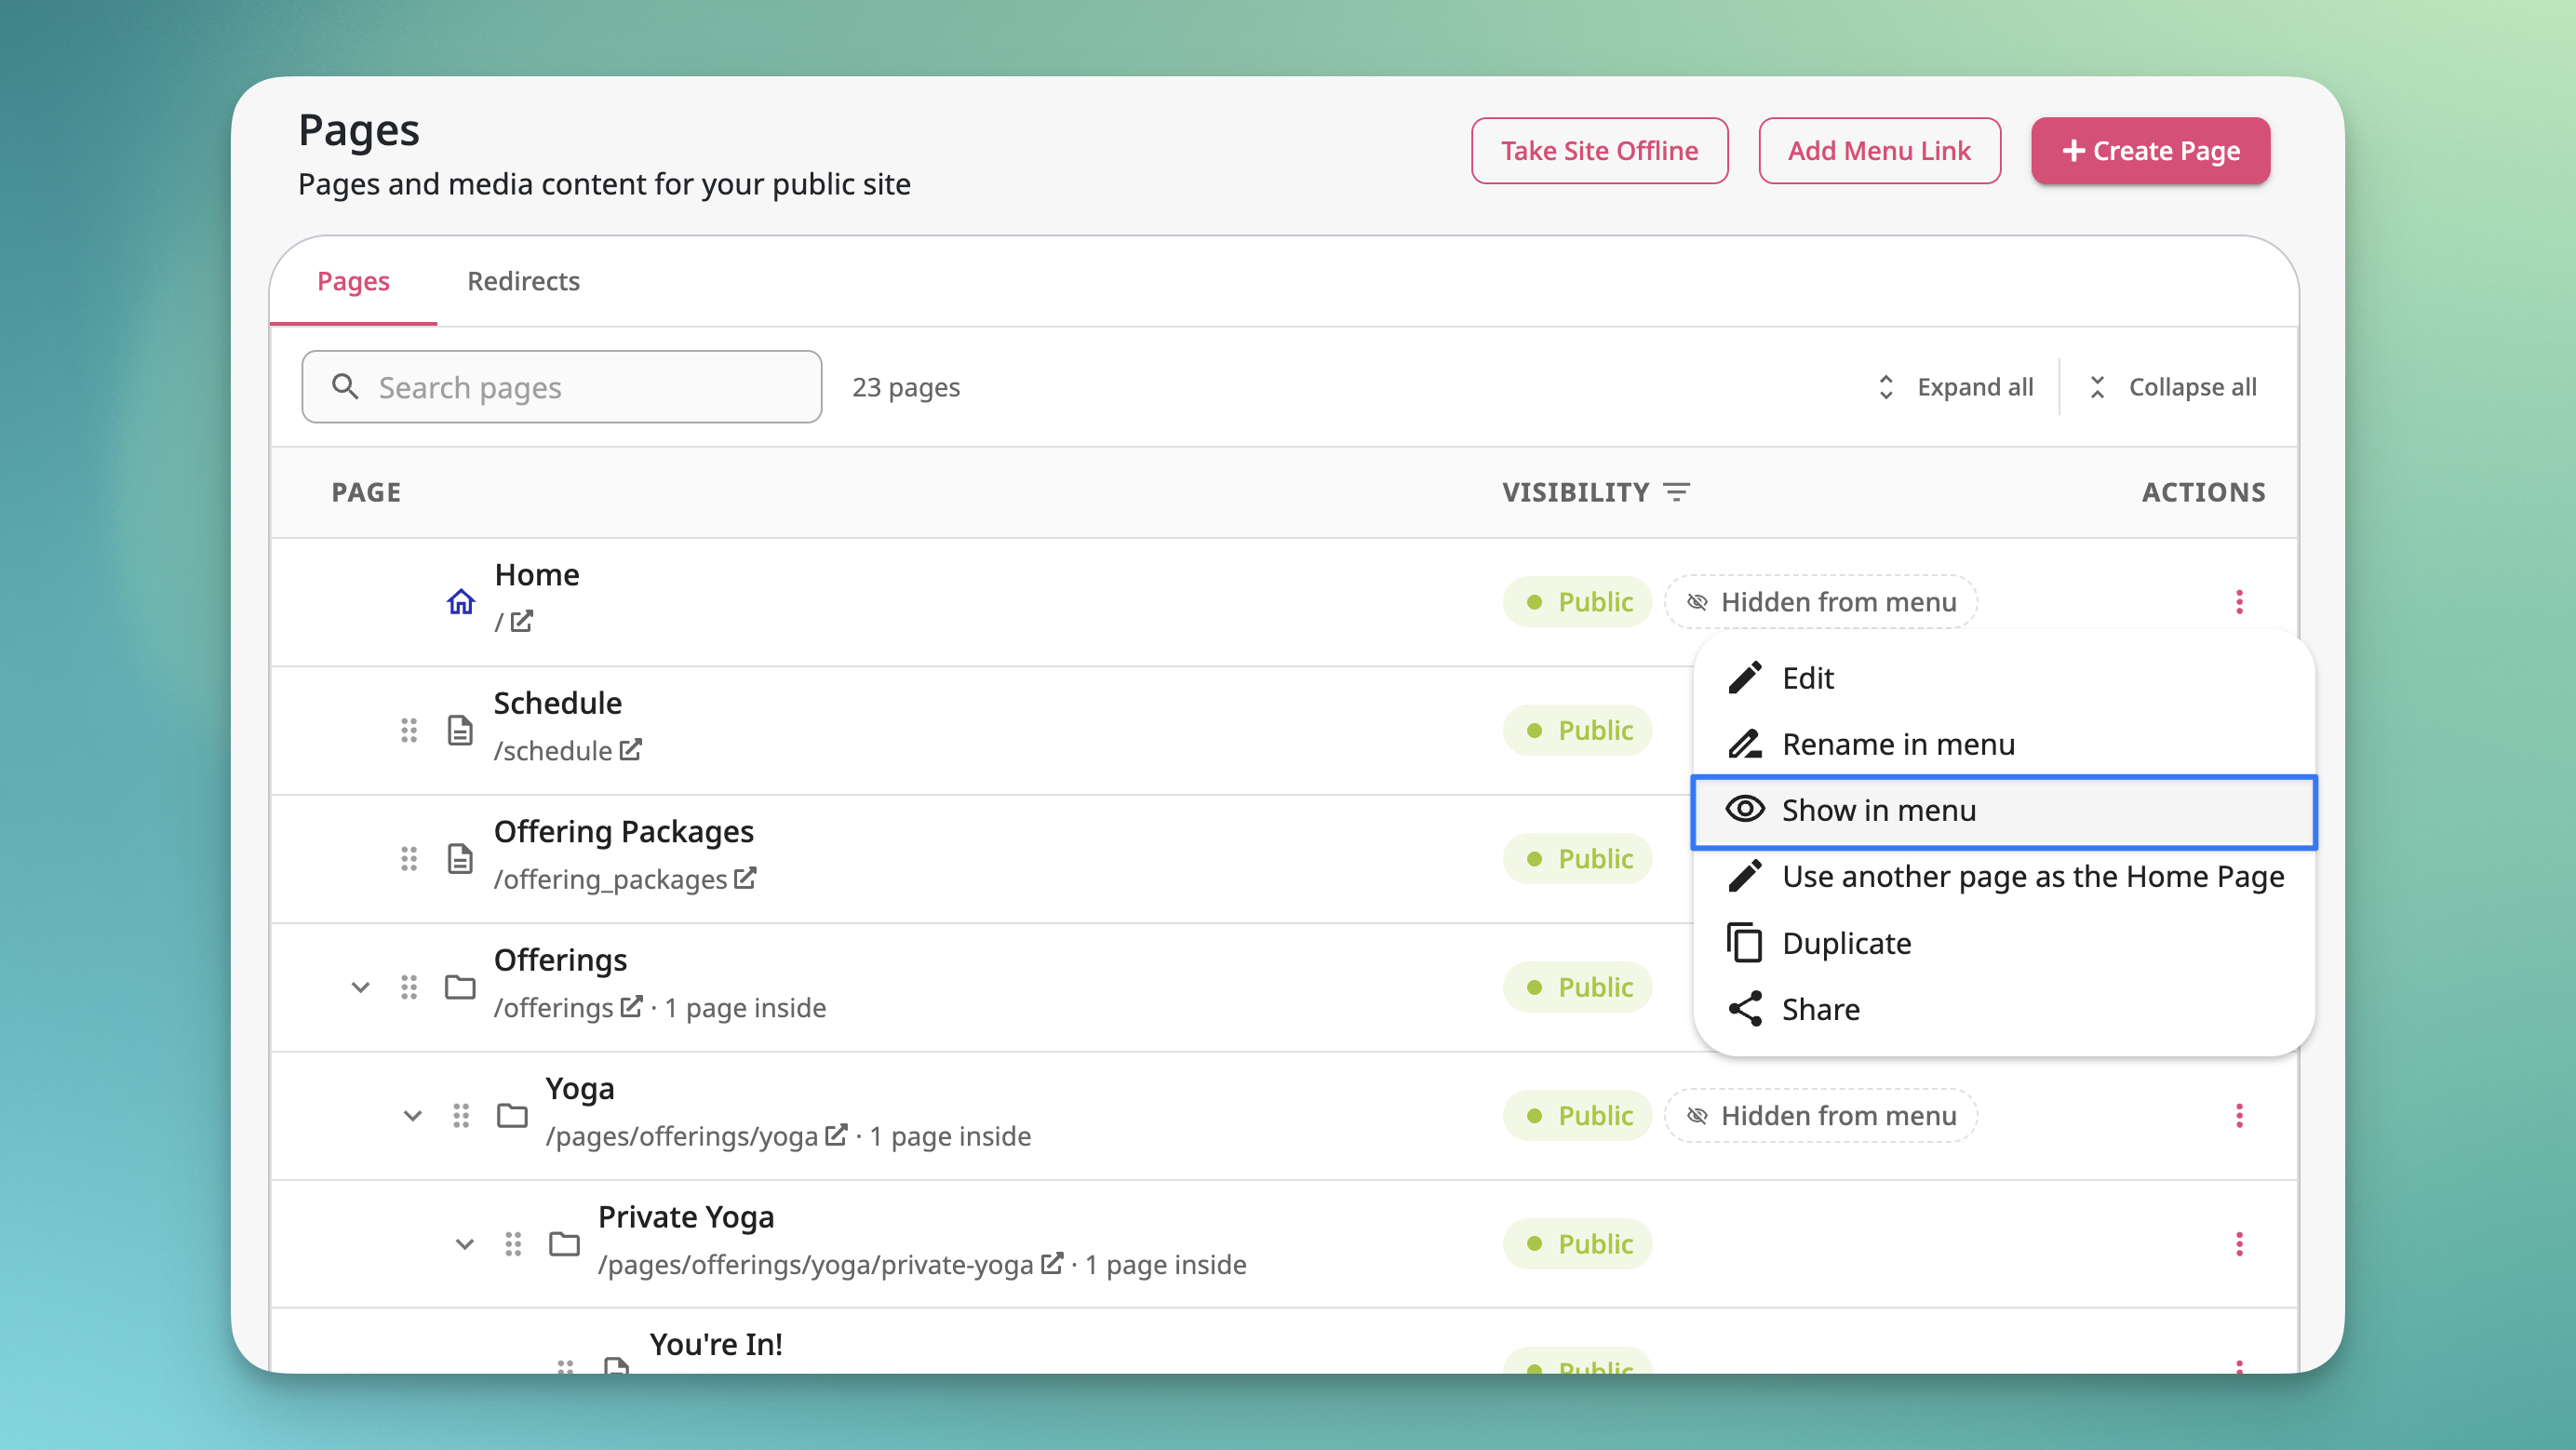The width and height of the screenshot is (2576, 1450).
Task: Choose Use another page as Home Page
Action: click(x=2003, y=877)
